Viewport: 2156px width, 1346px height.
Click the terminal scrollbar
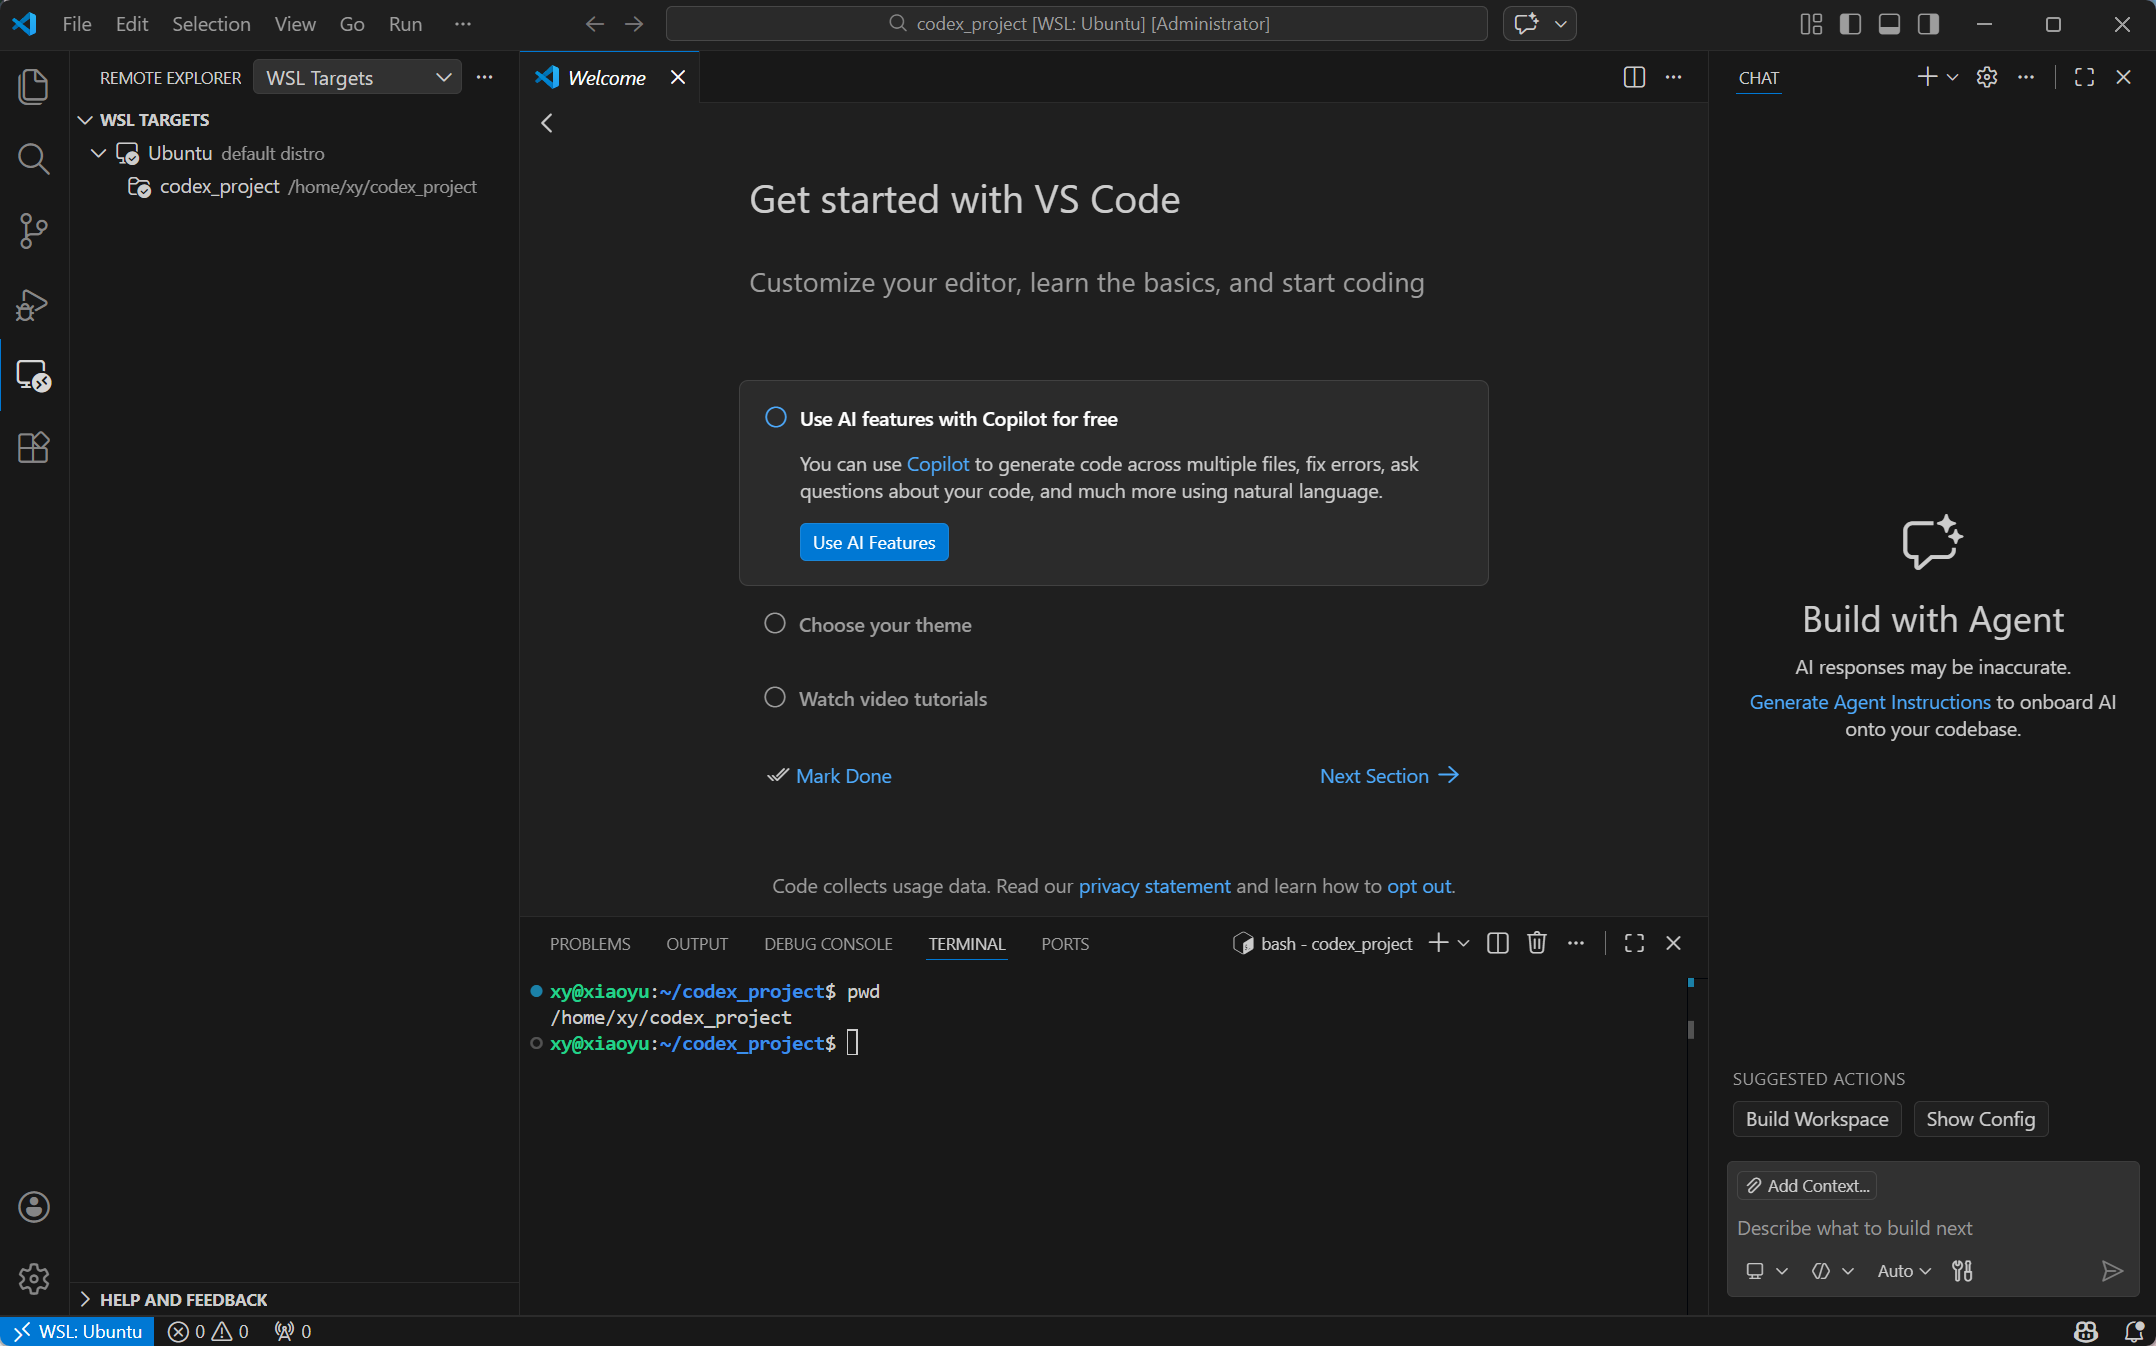coord(1690,1030)
